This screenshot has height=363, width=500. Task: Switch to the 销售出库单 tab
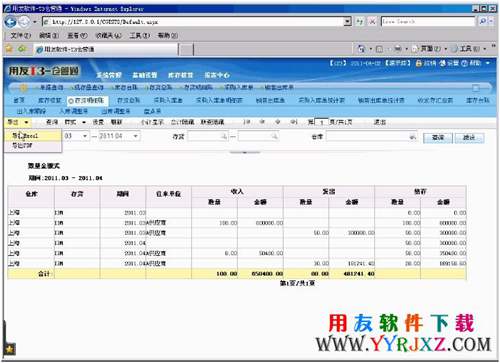[x=270, y=100]
